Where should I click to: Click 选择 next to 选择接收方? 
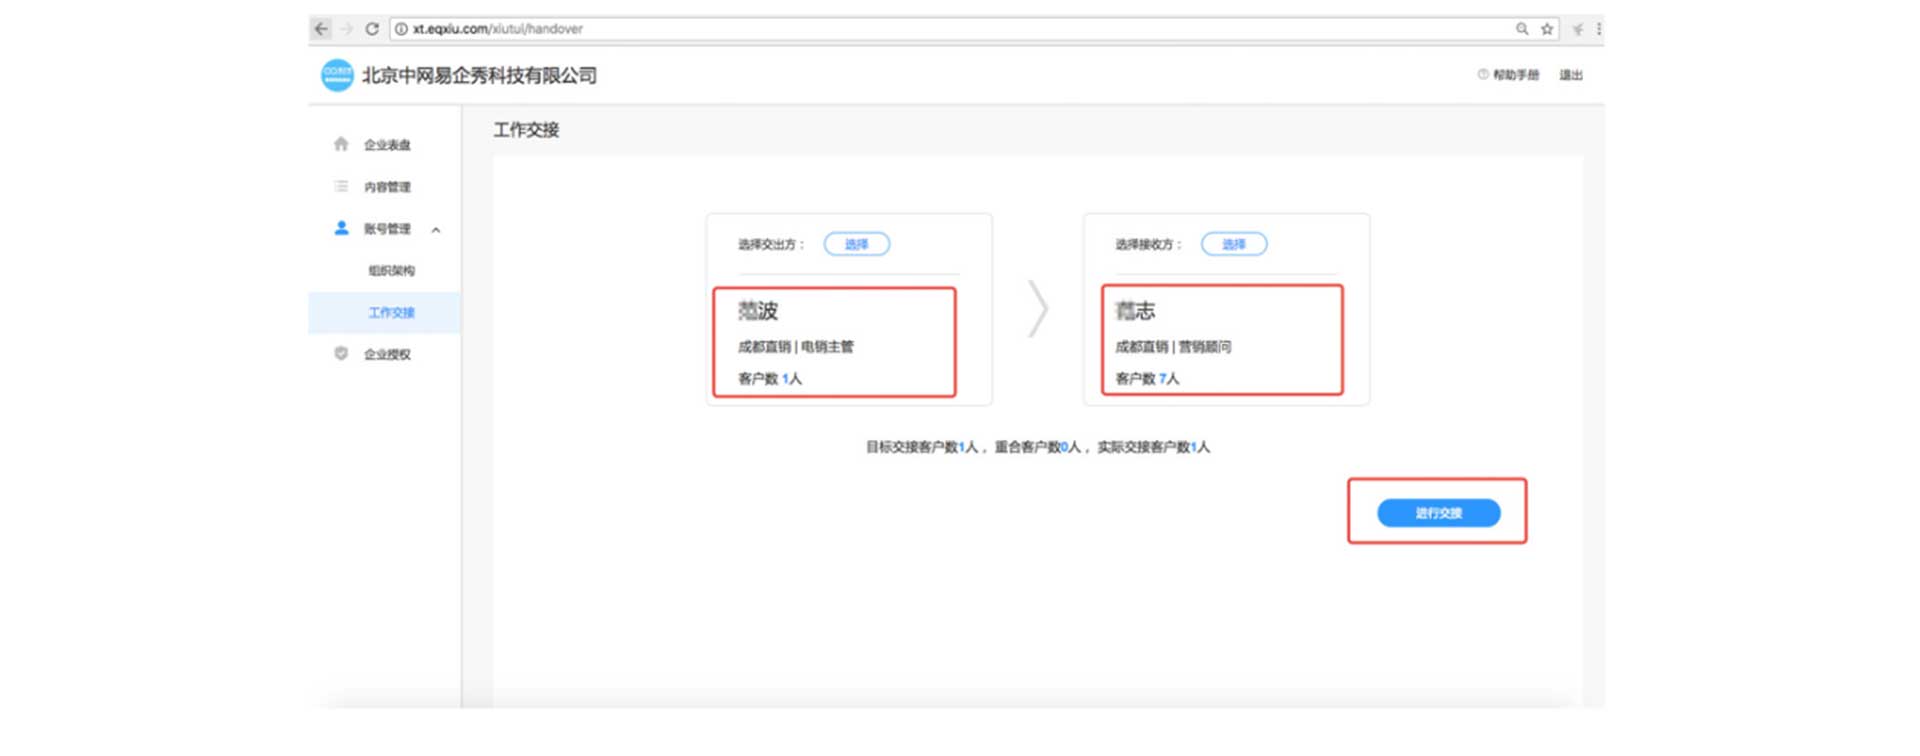coord(1233,244)
